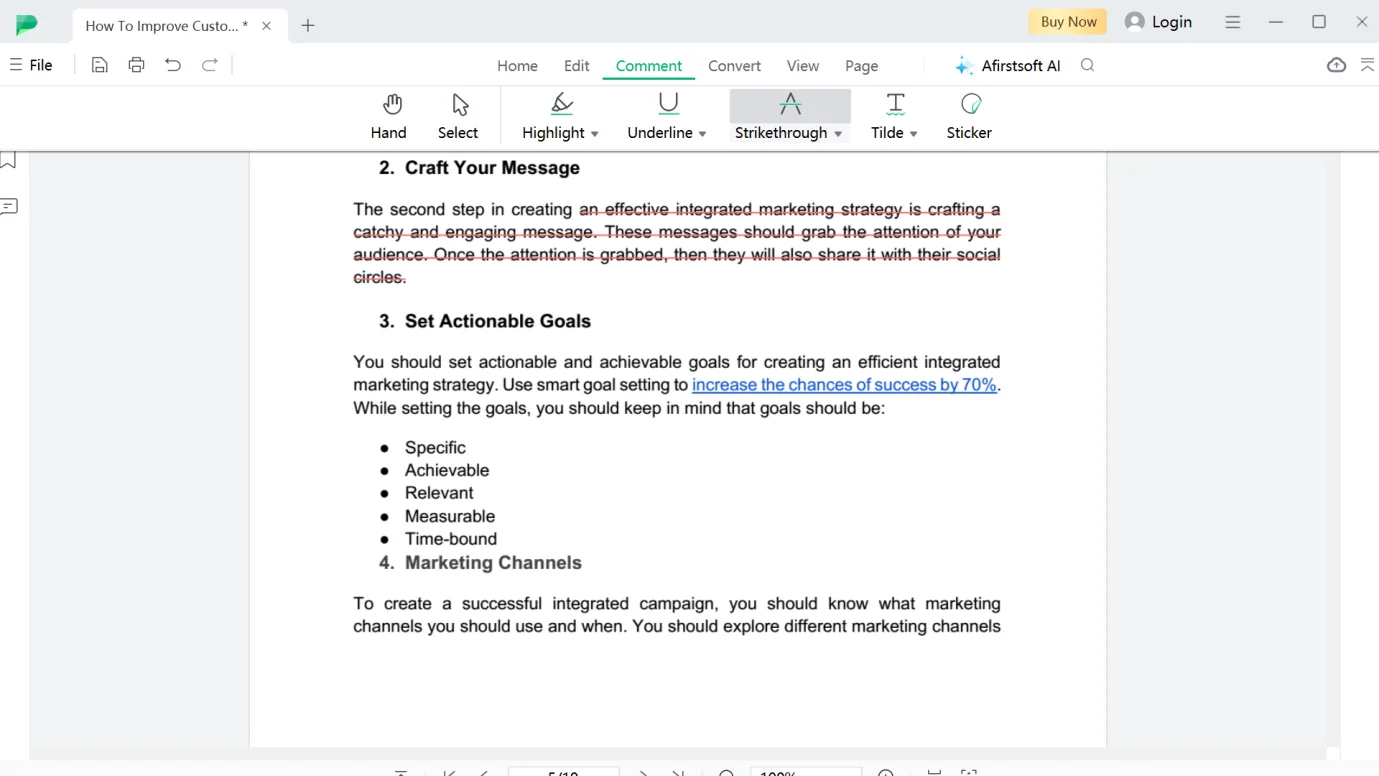Image resolution: width=1379 pixels, height=776 pixels.
Task: Open the search magnifier icon
Action: (1088, 65)
